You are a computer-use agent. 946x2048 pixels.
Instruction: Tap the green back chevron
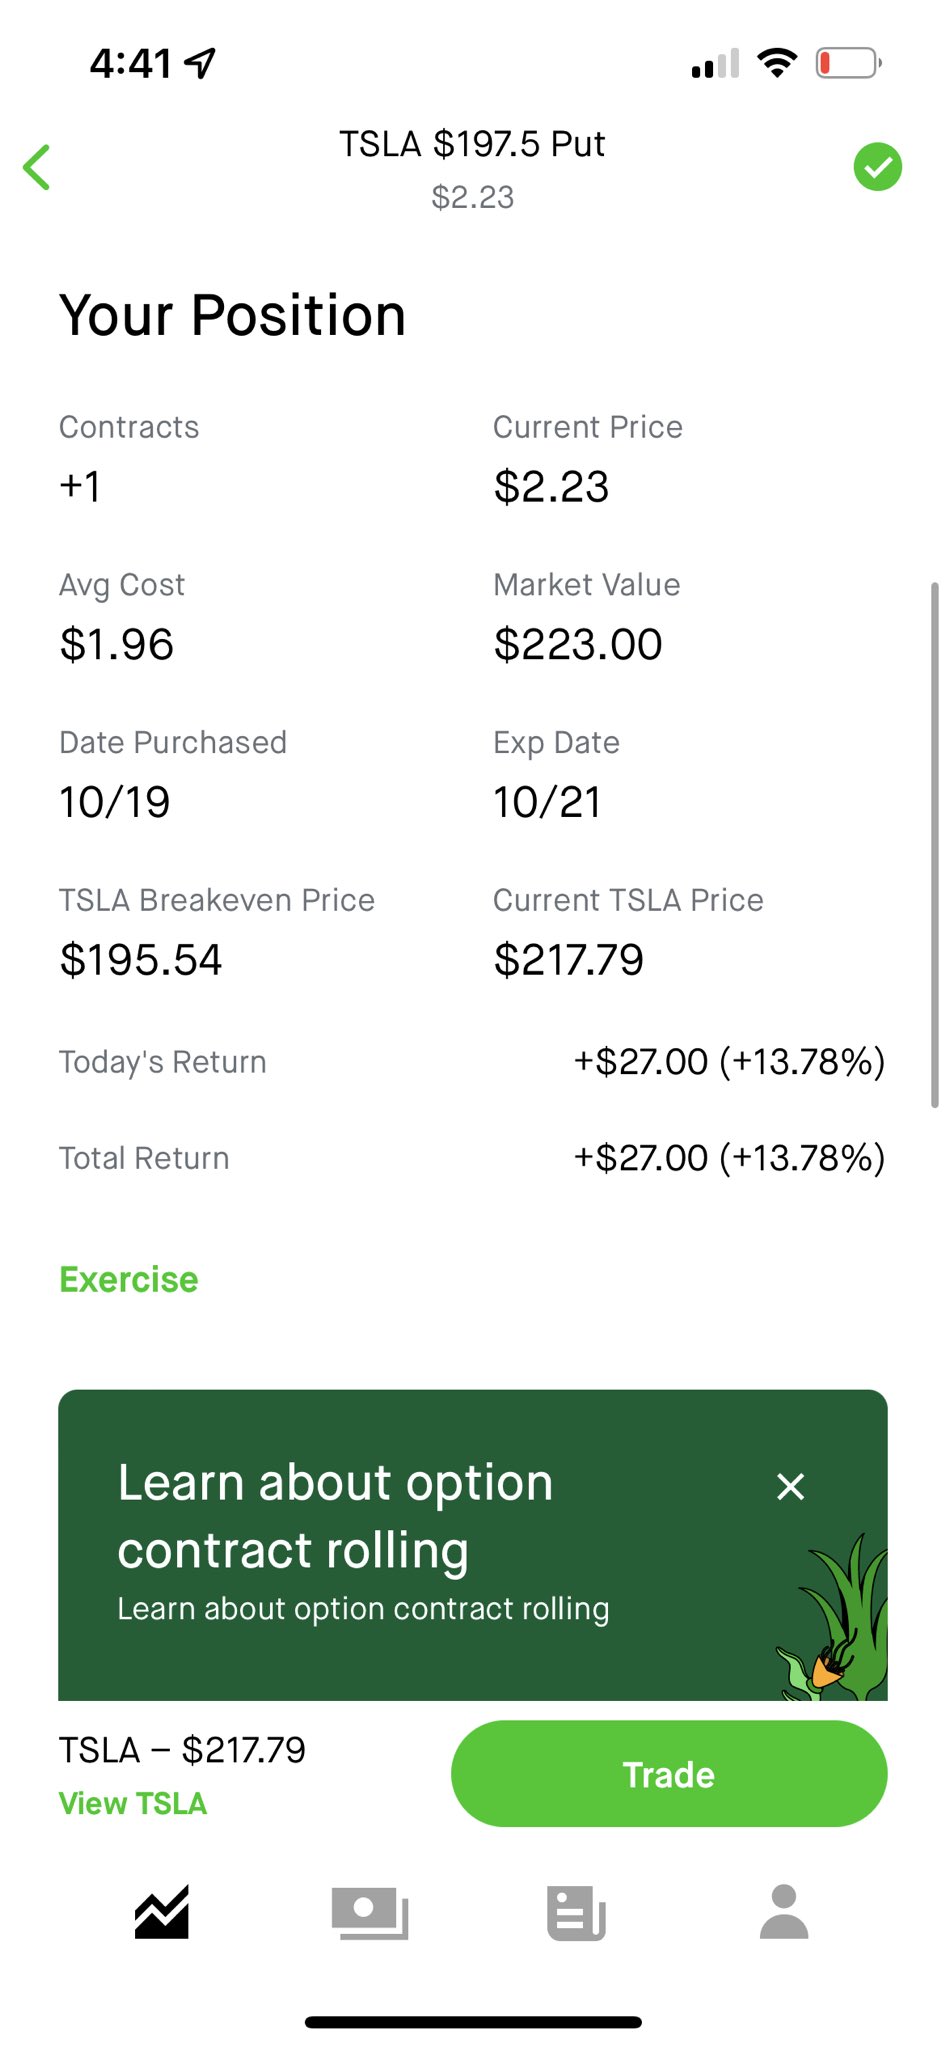[x=37, y=167]
